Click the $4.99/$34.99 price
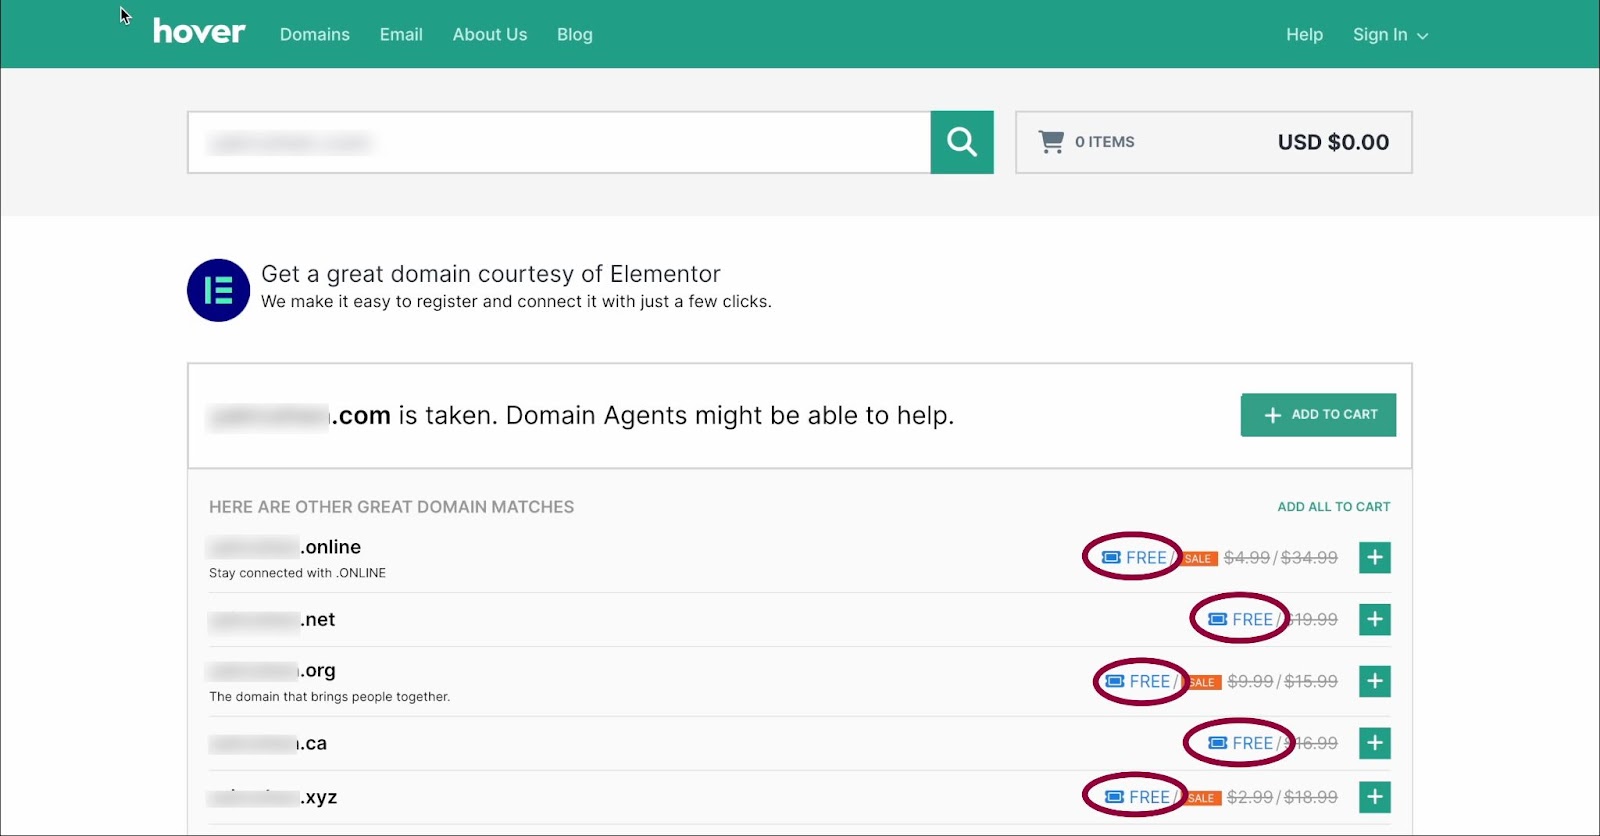The height and width of the screenshot is (836, 1600). tap(1281, 558)
